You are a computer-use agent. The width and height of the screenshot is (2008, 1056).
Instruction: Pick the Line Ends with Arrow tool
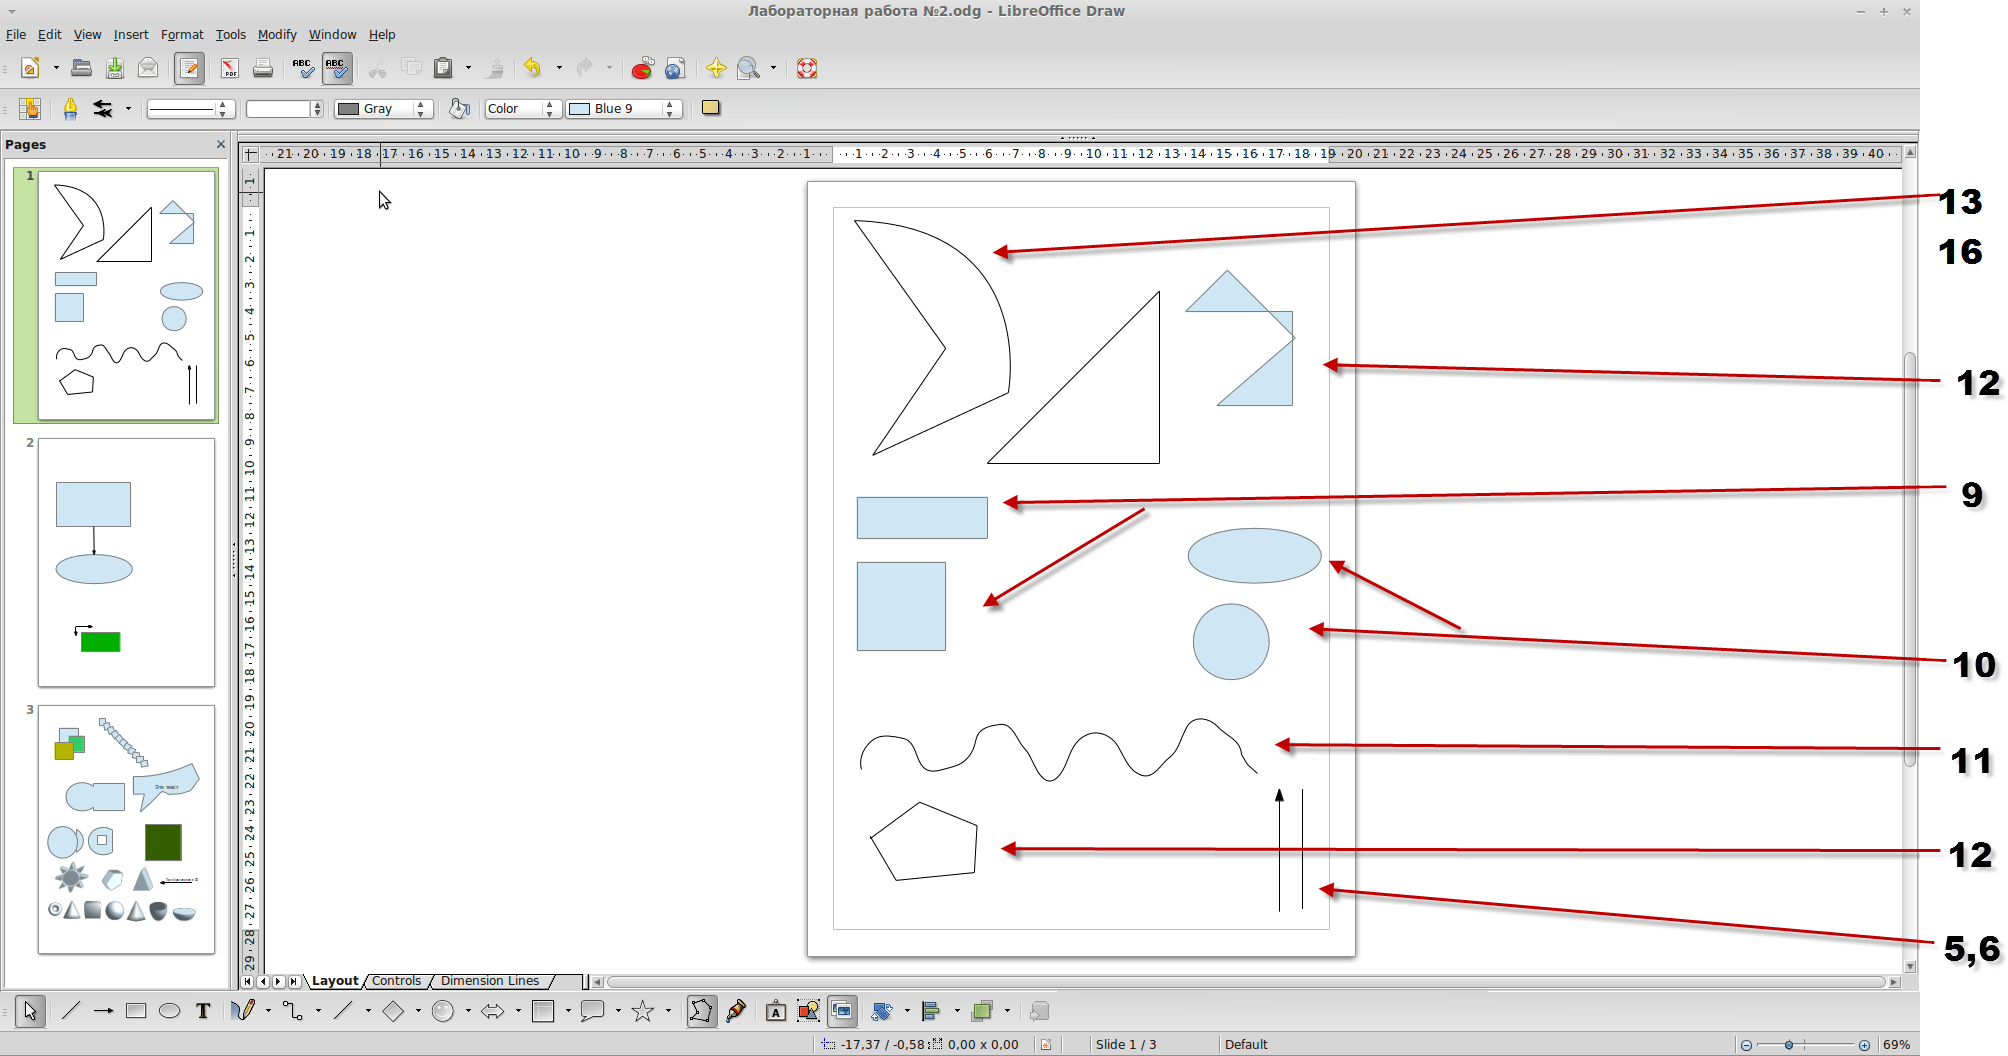[x=103, y=1011]
